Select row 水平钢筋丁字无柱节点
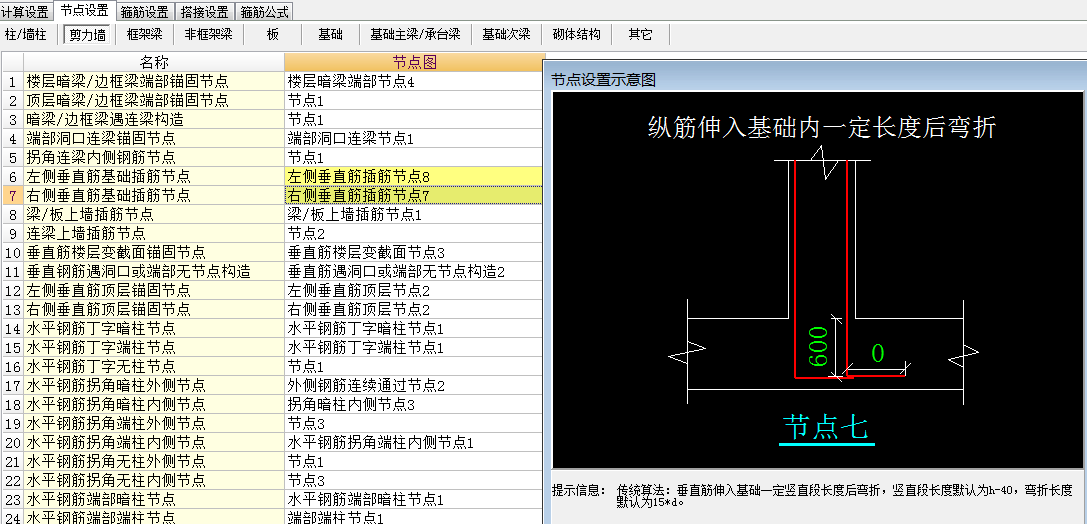Screen dimensions: 1087x524 [x=154, y=367]
